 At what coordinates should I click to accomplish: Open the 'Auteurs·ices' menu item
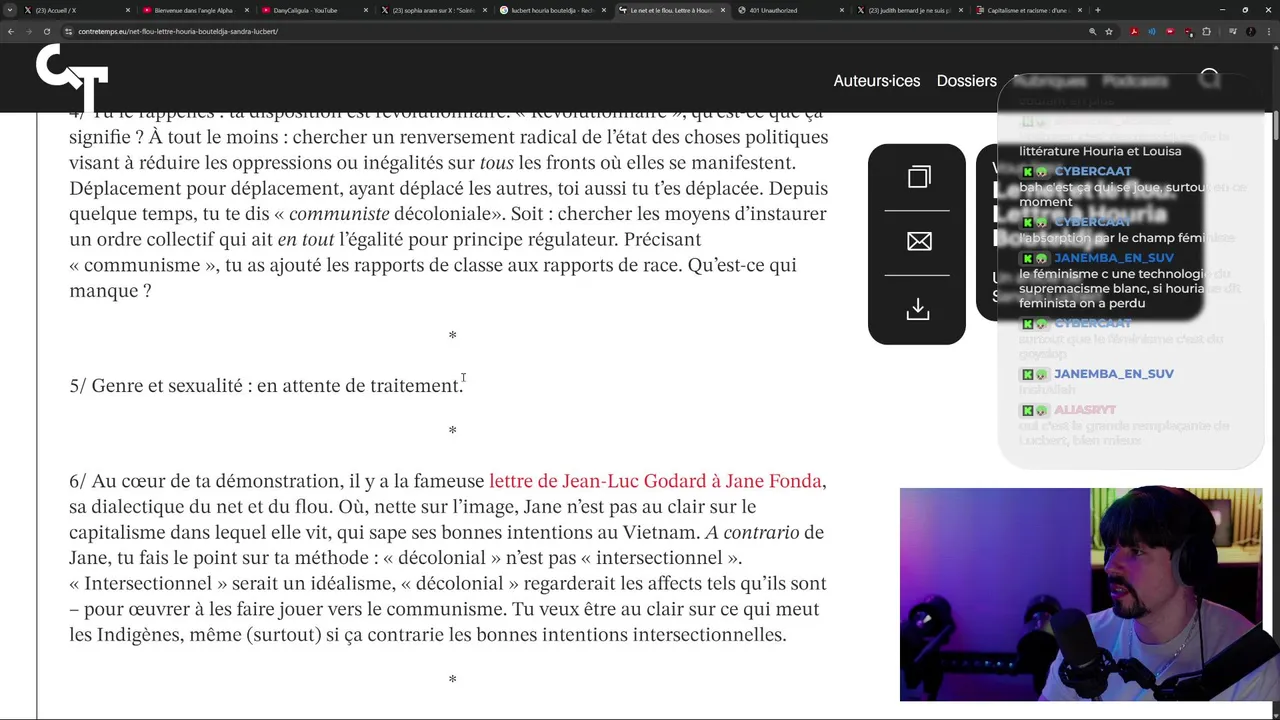pyautogui.click(x=877, y=81)
